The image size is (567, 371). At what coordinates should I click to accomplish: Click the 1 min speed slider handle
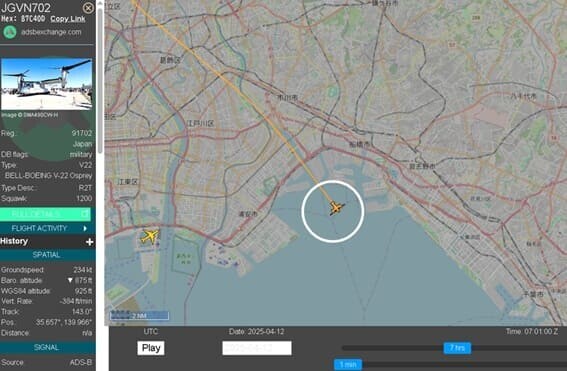[x=348, y=364]
